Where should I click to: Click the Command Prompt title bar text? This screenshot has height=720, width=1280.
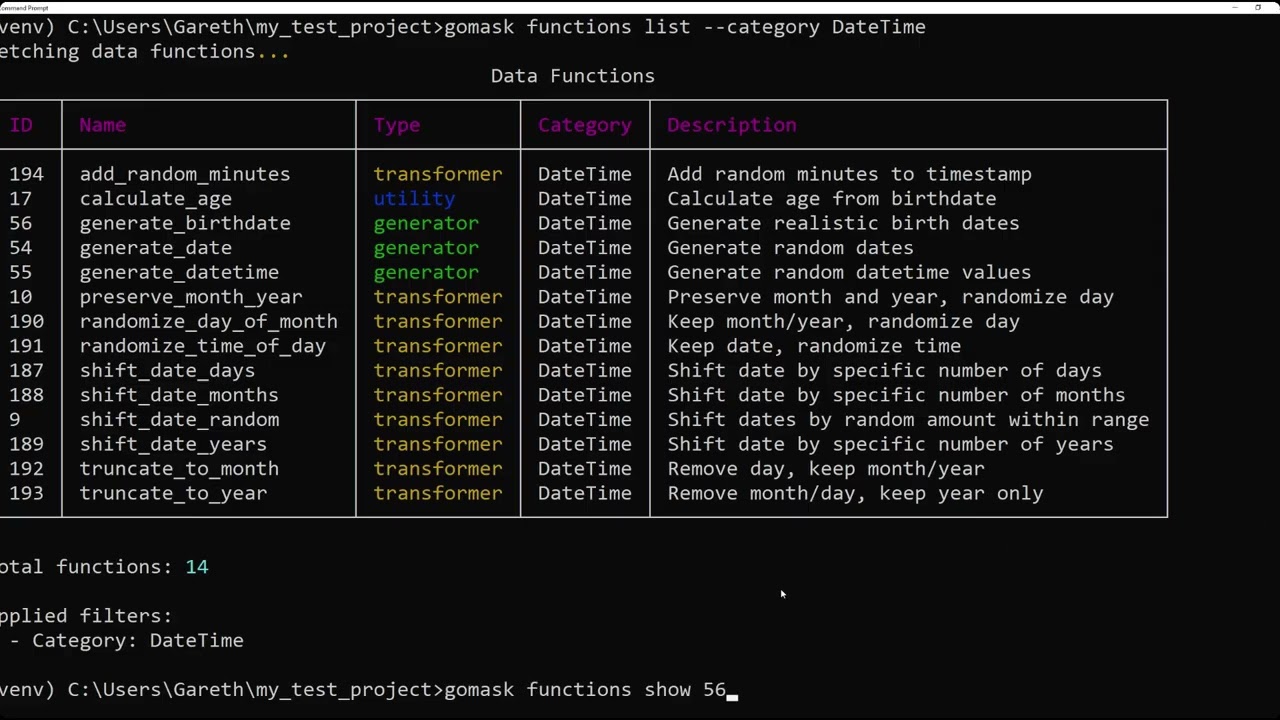tap(25, 7)
